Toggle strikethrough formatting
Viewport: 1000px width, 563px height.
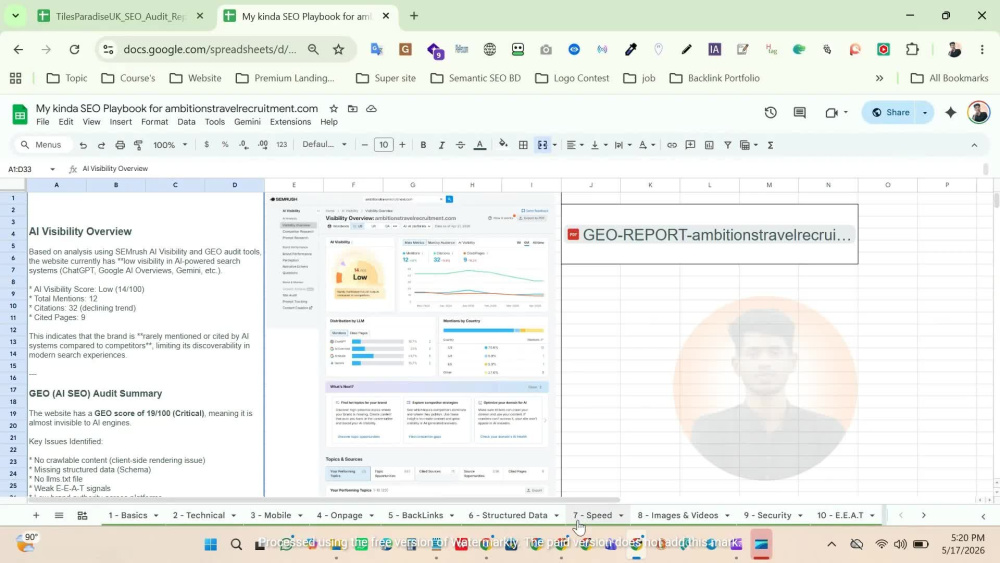pos(460,145)
